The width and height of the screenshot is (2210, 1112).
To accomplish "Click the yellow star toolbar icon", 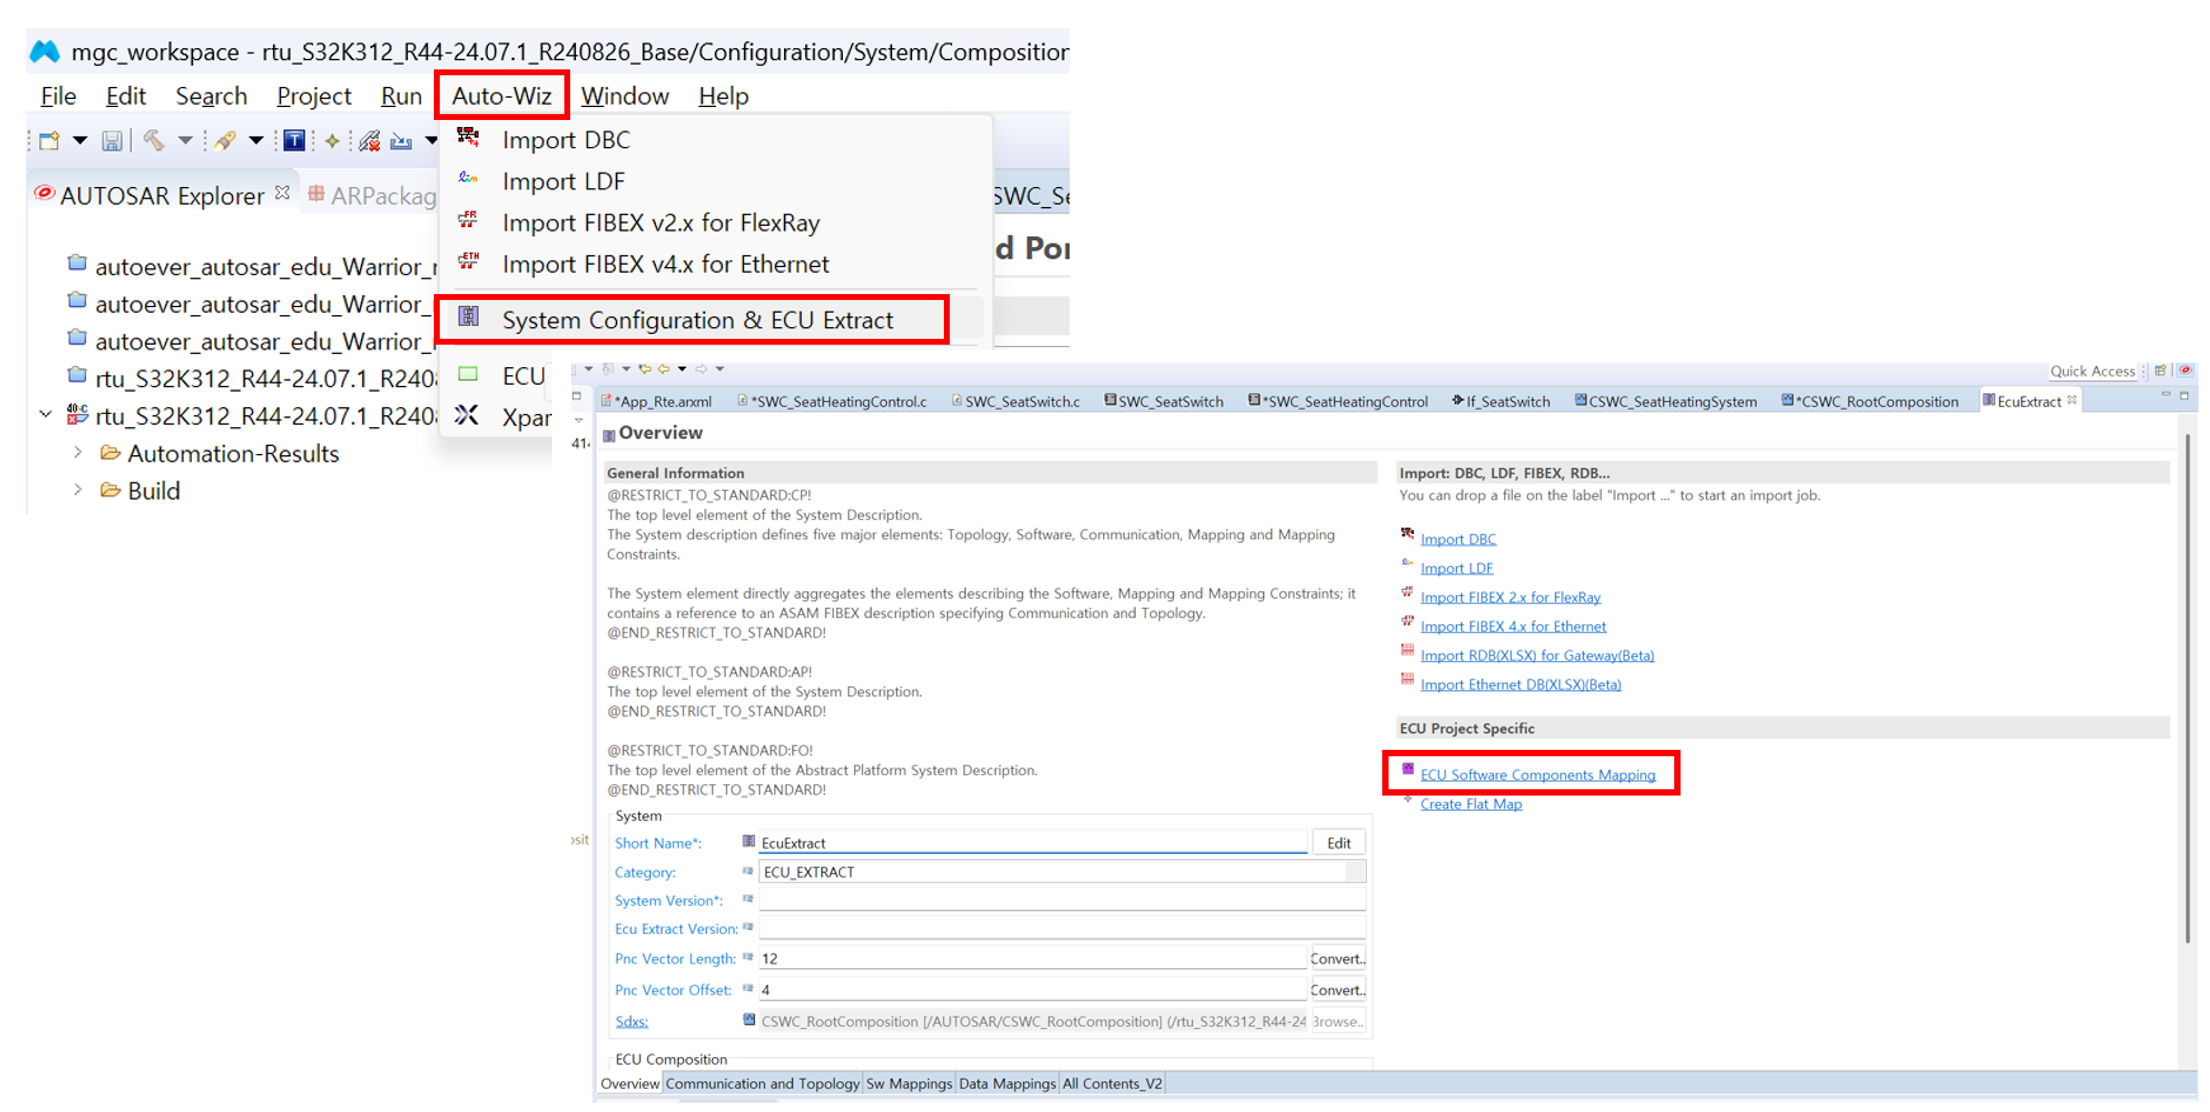I will click(x=332, y=141).
